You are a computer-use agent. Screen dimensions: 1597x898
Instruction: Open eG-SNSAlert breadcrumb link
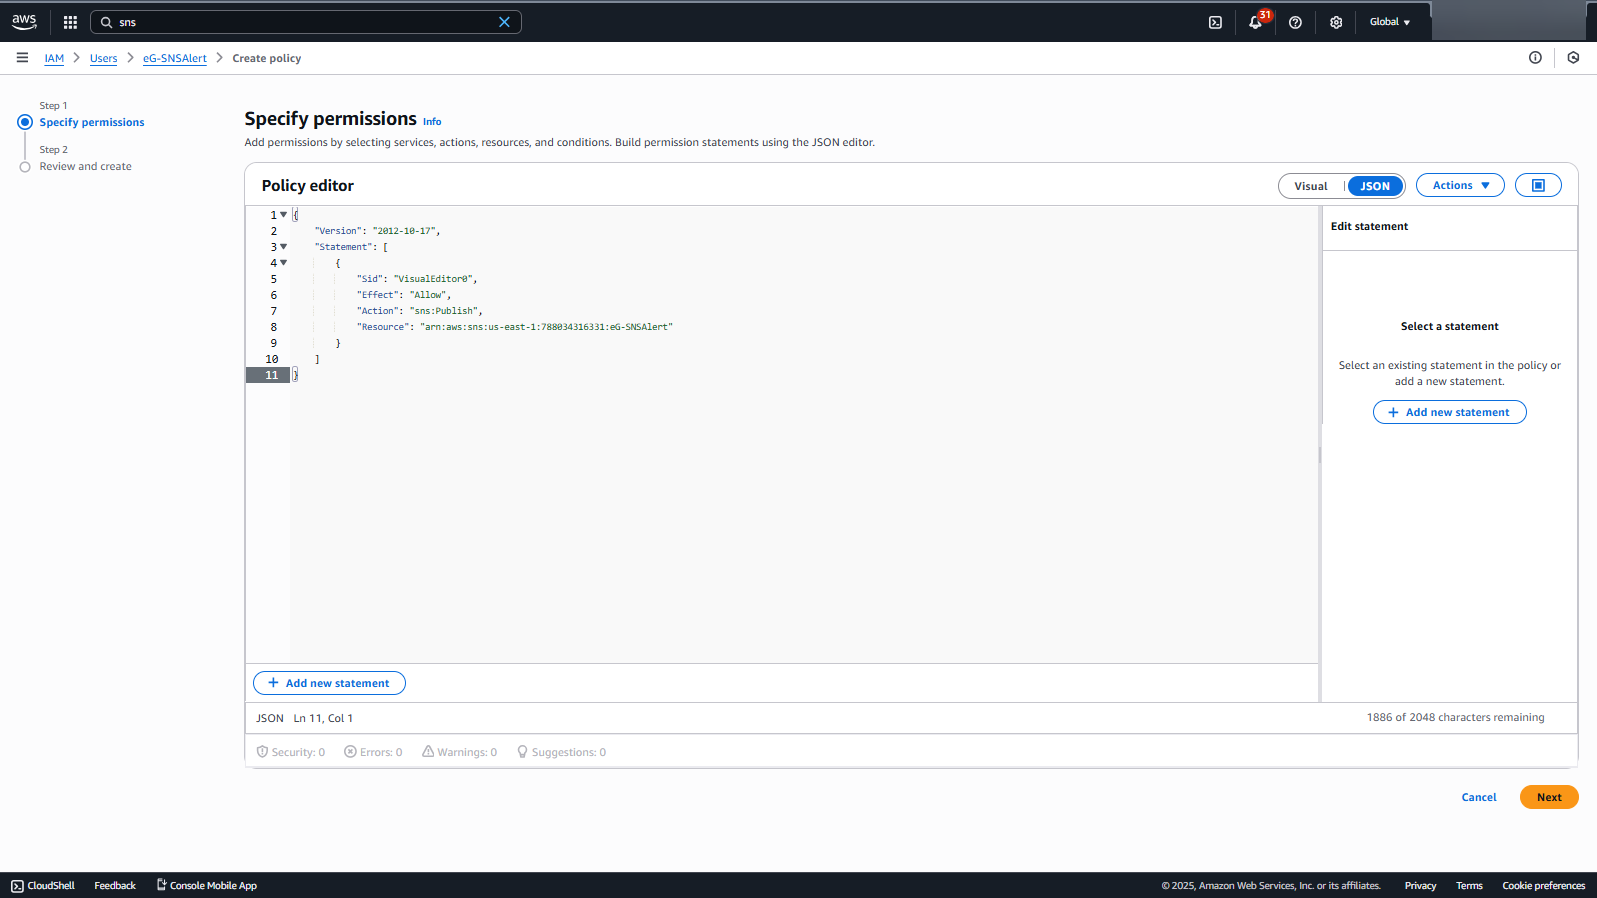click(175, 58)
